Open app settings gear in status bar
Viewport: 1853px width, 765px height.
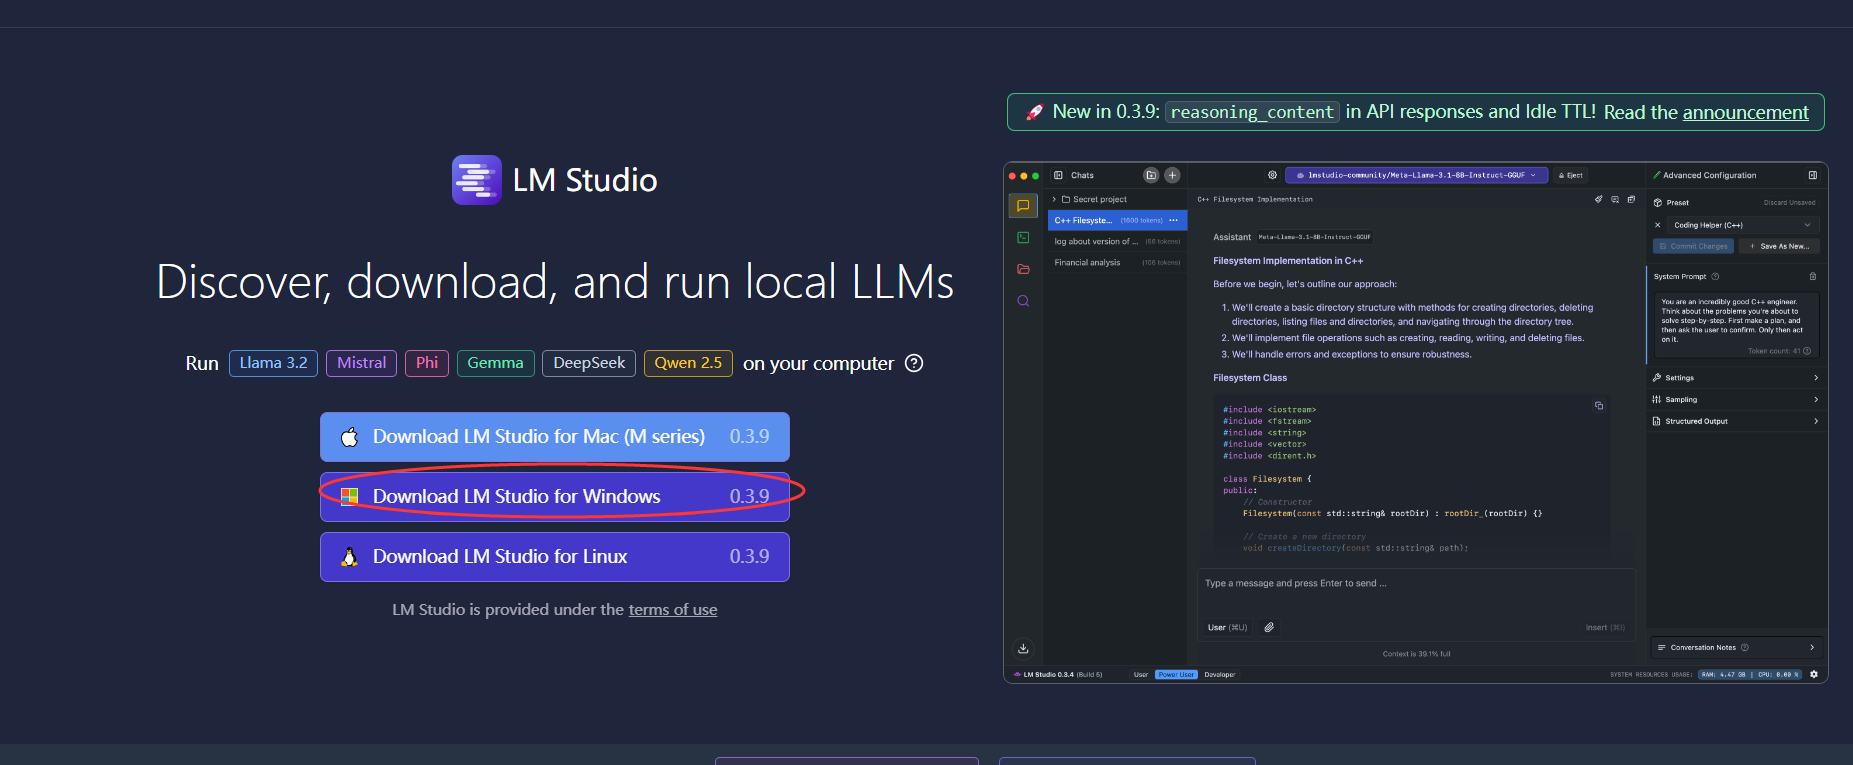point(1814,675)
